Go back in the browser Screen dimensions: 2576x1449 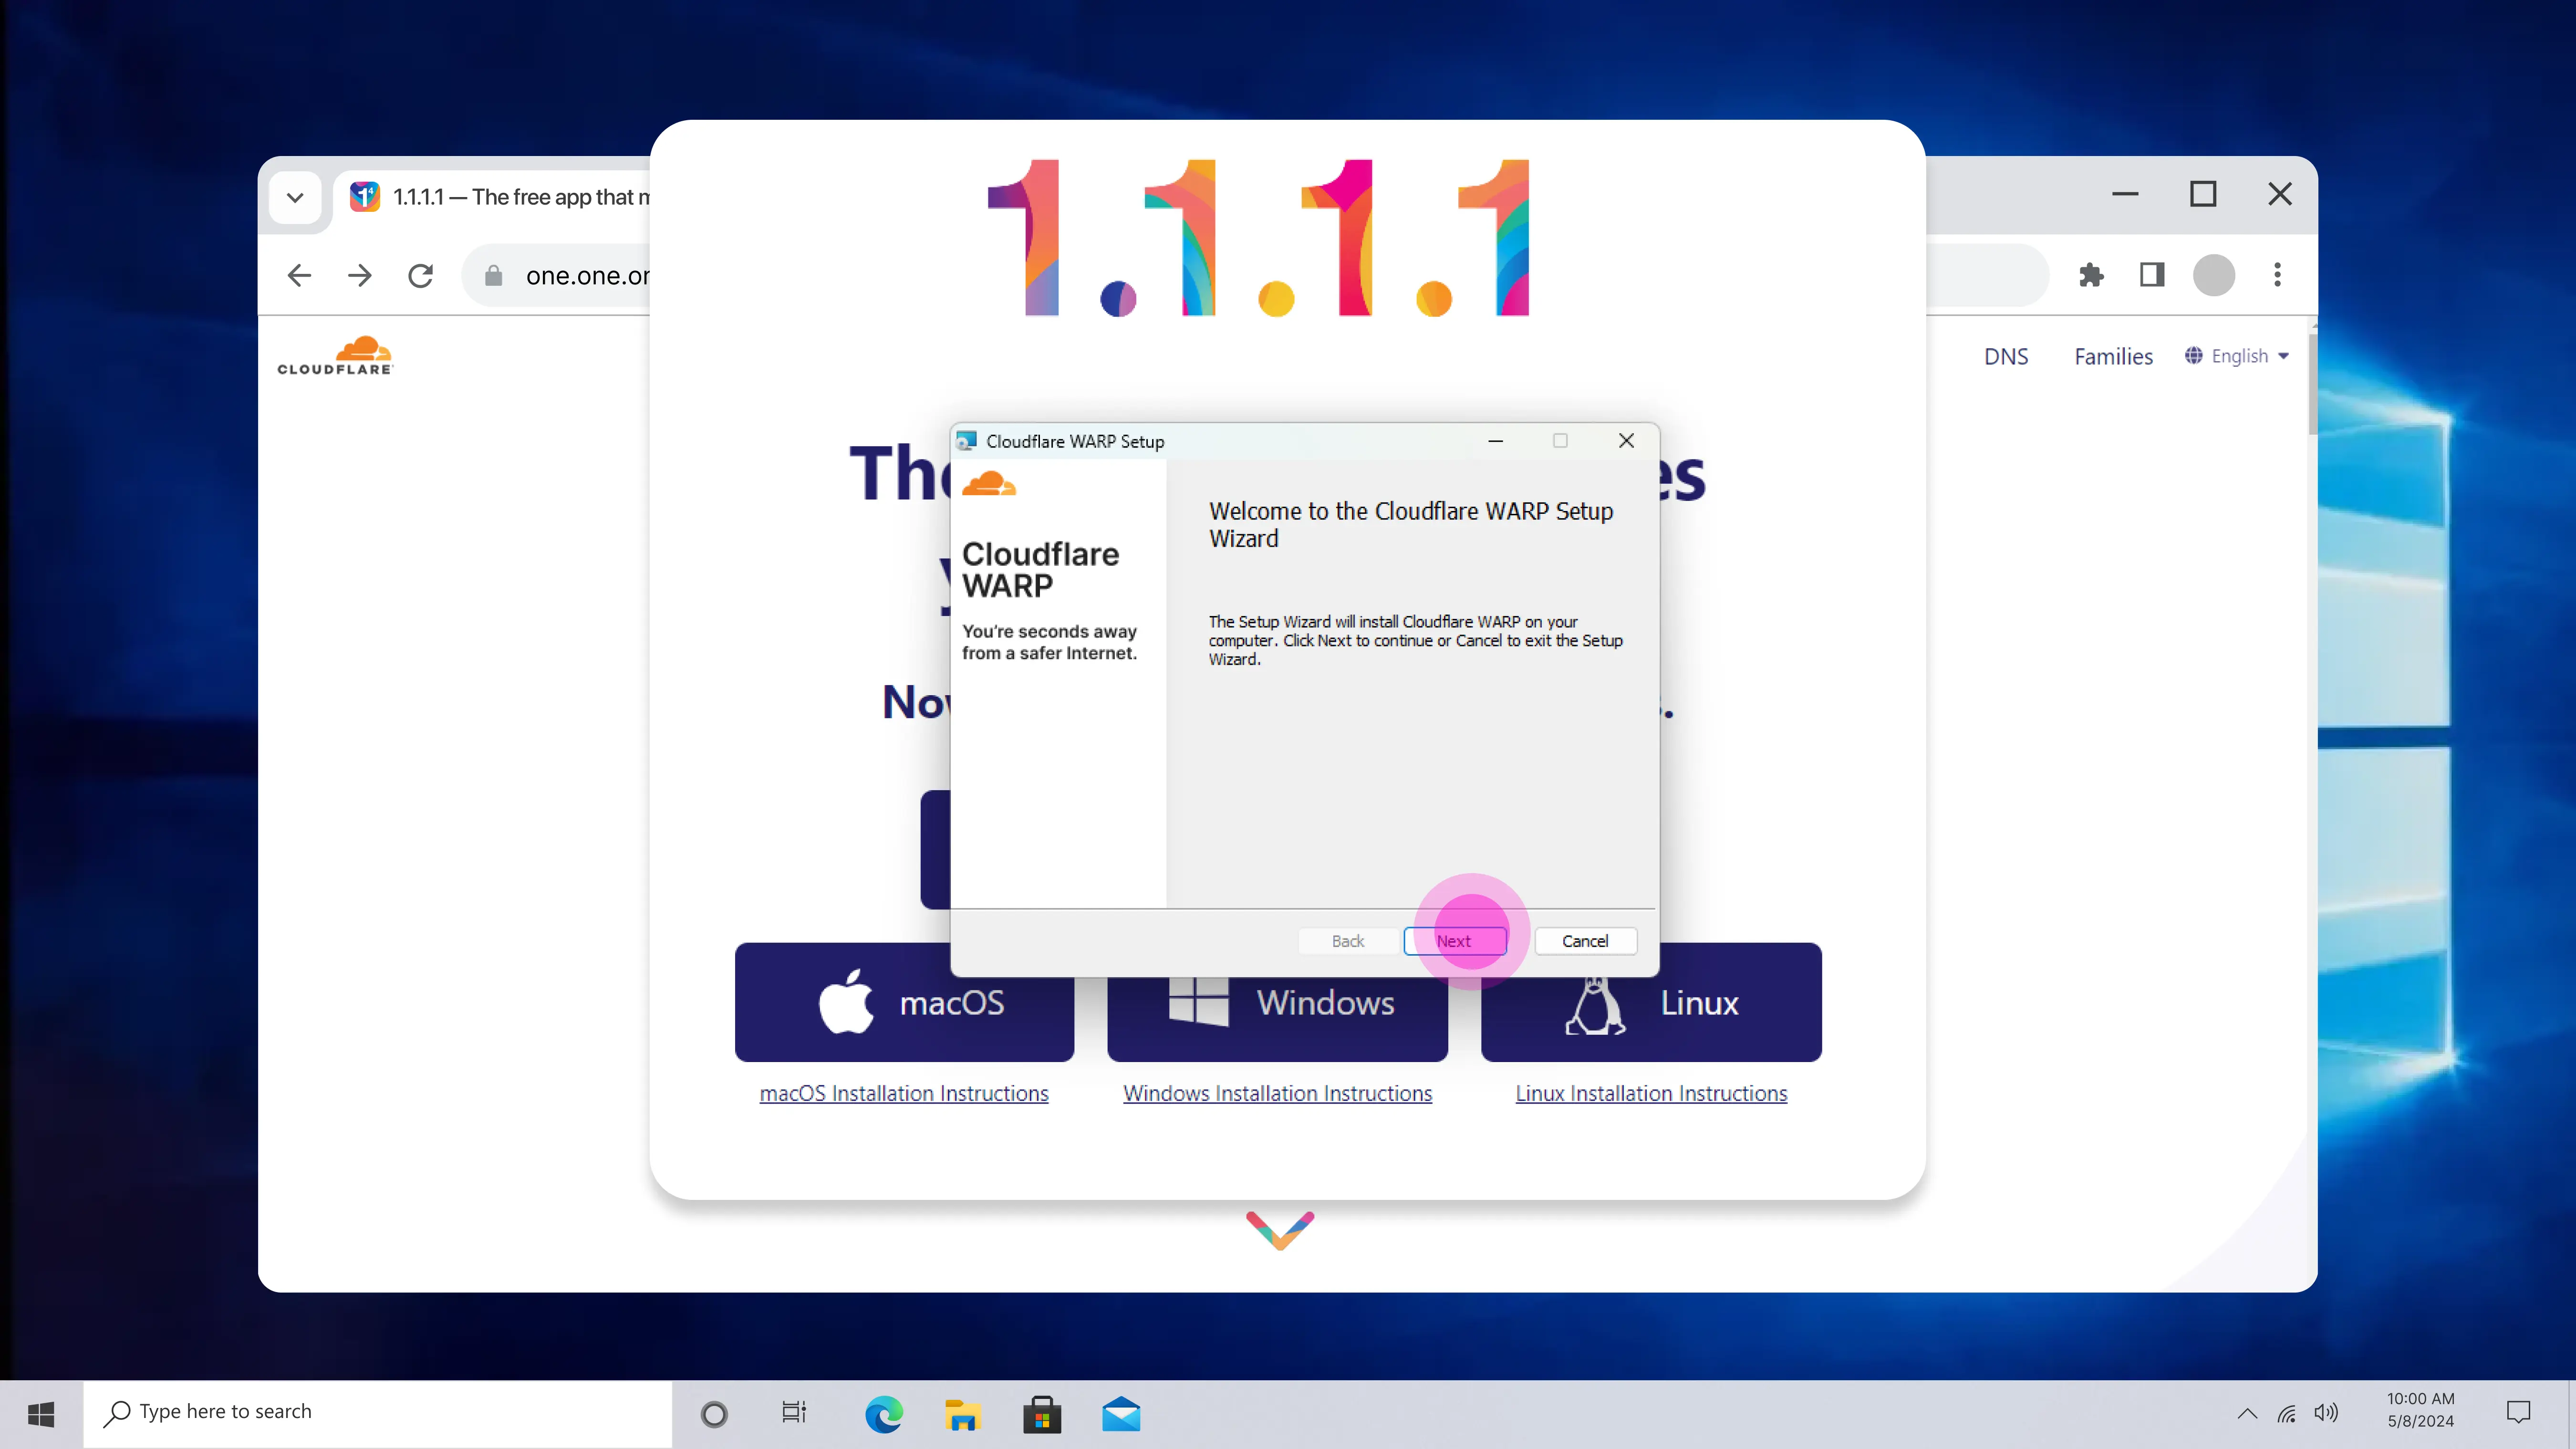click(x=299, y=275)
